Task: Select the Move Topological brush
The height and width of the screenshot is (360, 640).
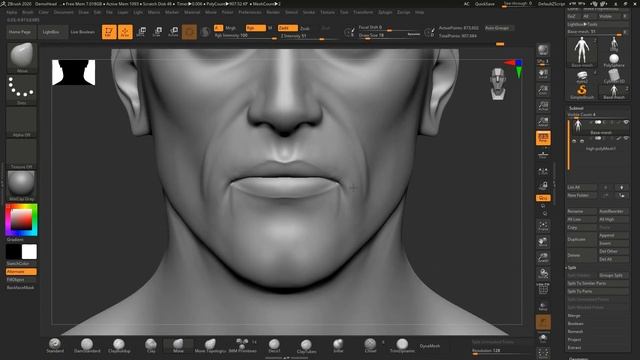Action: point(210,345)
